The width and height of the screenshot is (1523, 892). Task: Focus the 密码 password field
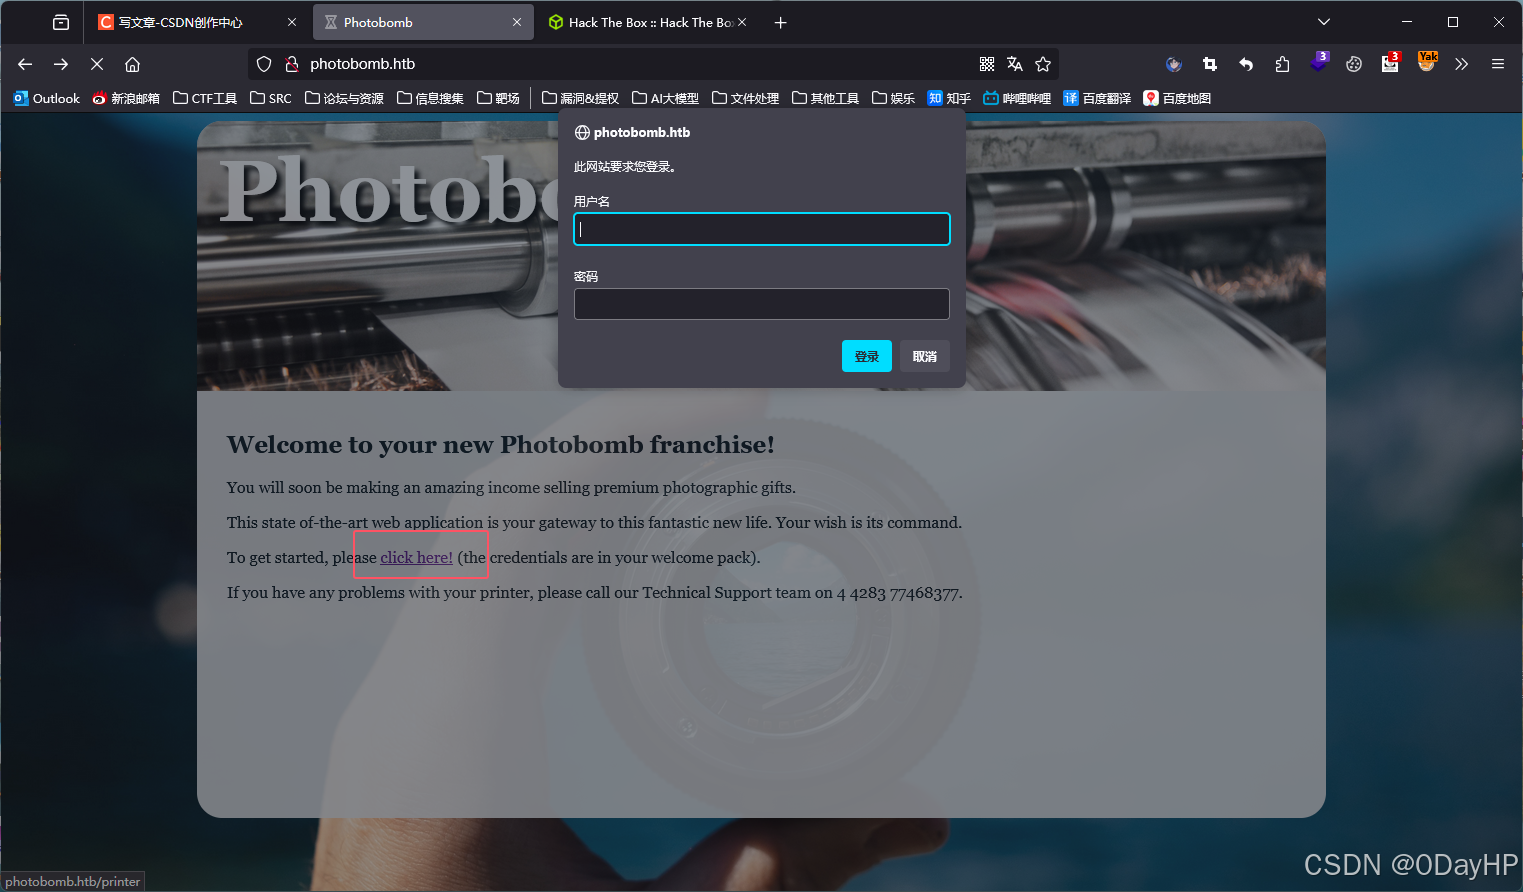[x=762, y=304]
